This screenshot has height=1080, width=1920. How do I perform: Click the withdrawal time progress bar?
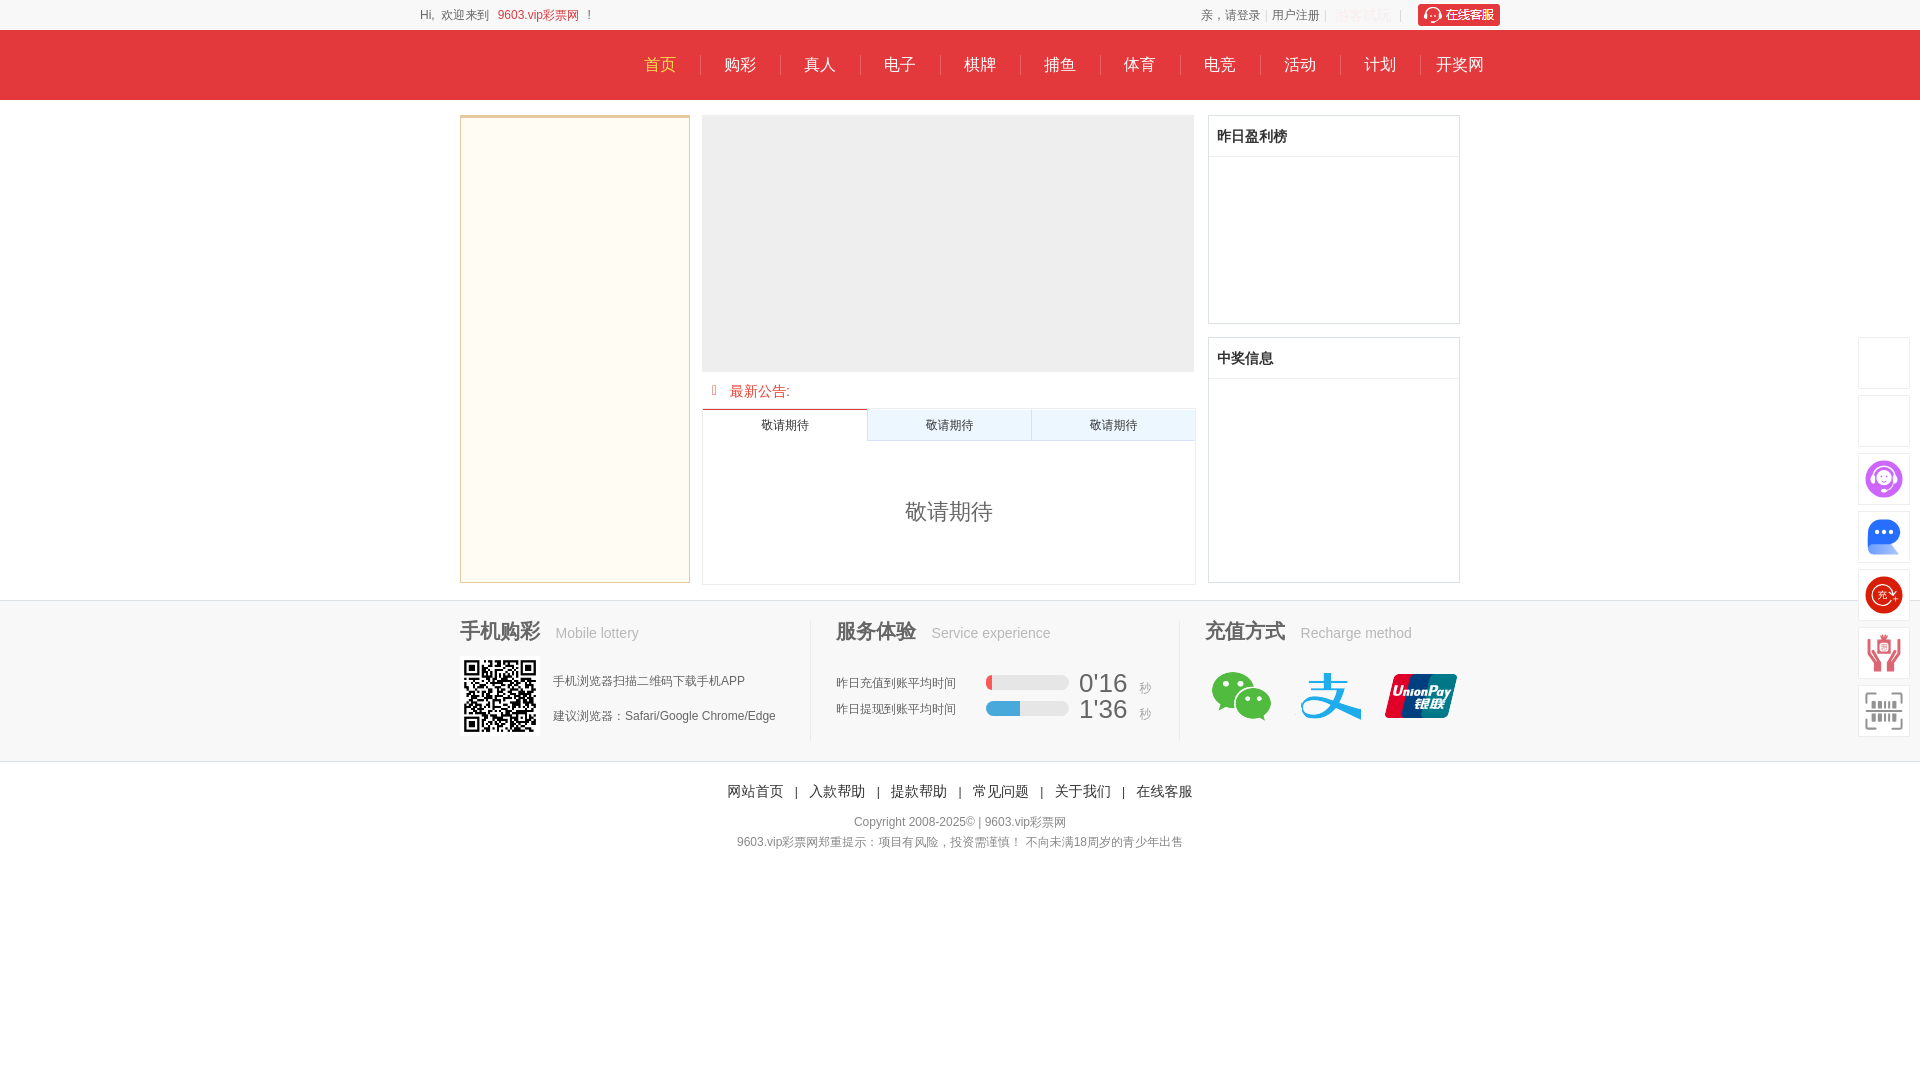[x=1027, y=708]
